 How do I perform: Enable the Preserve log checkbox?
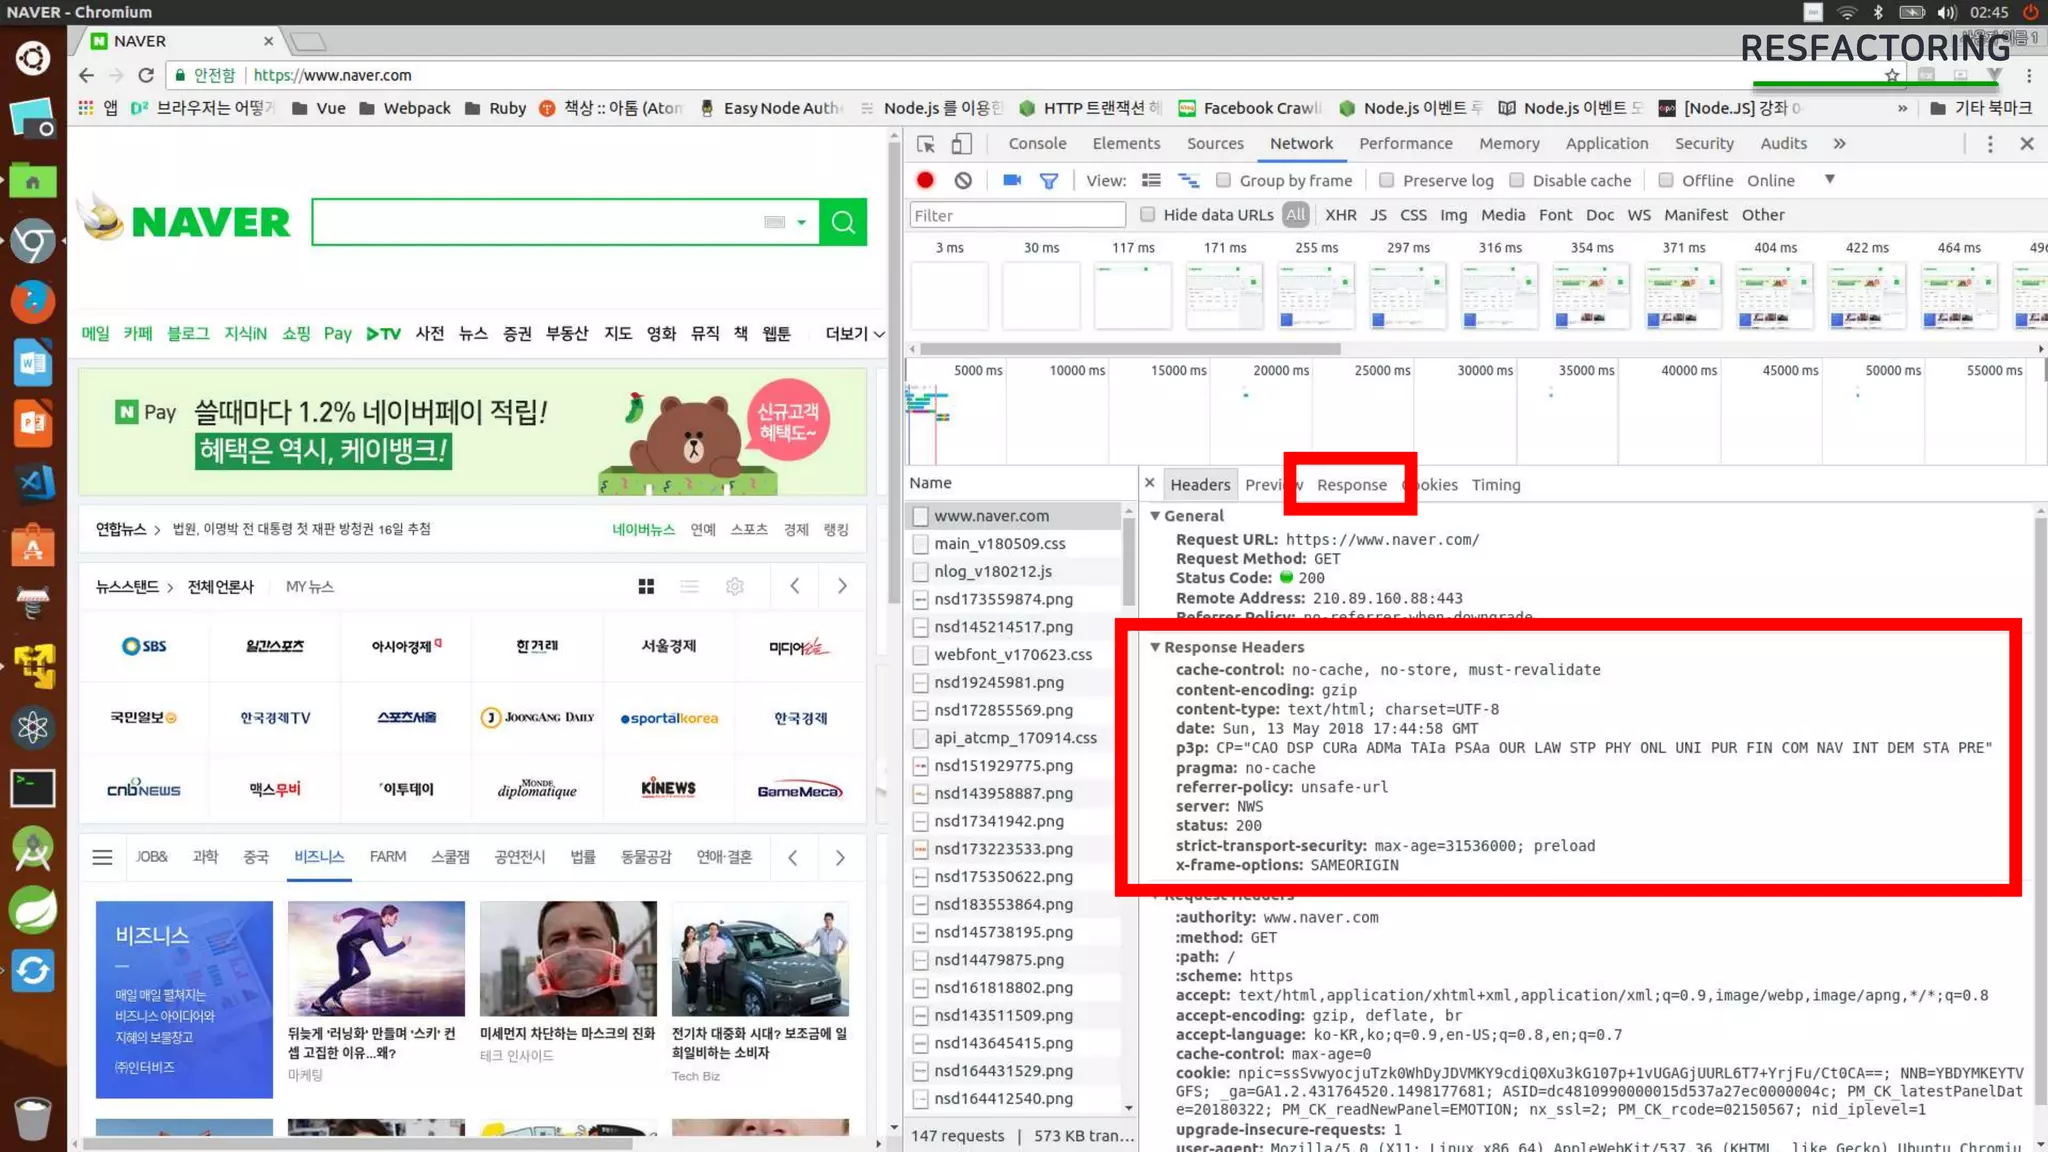click(x=1386, y=180)
